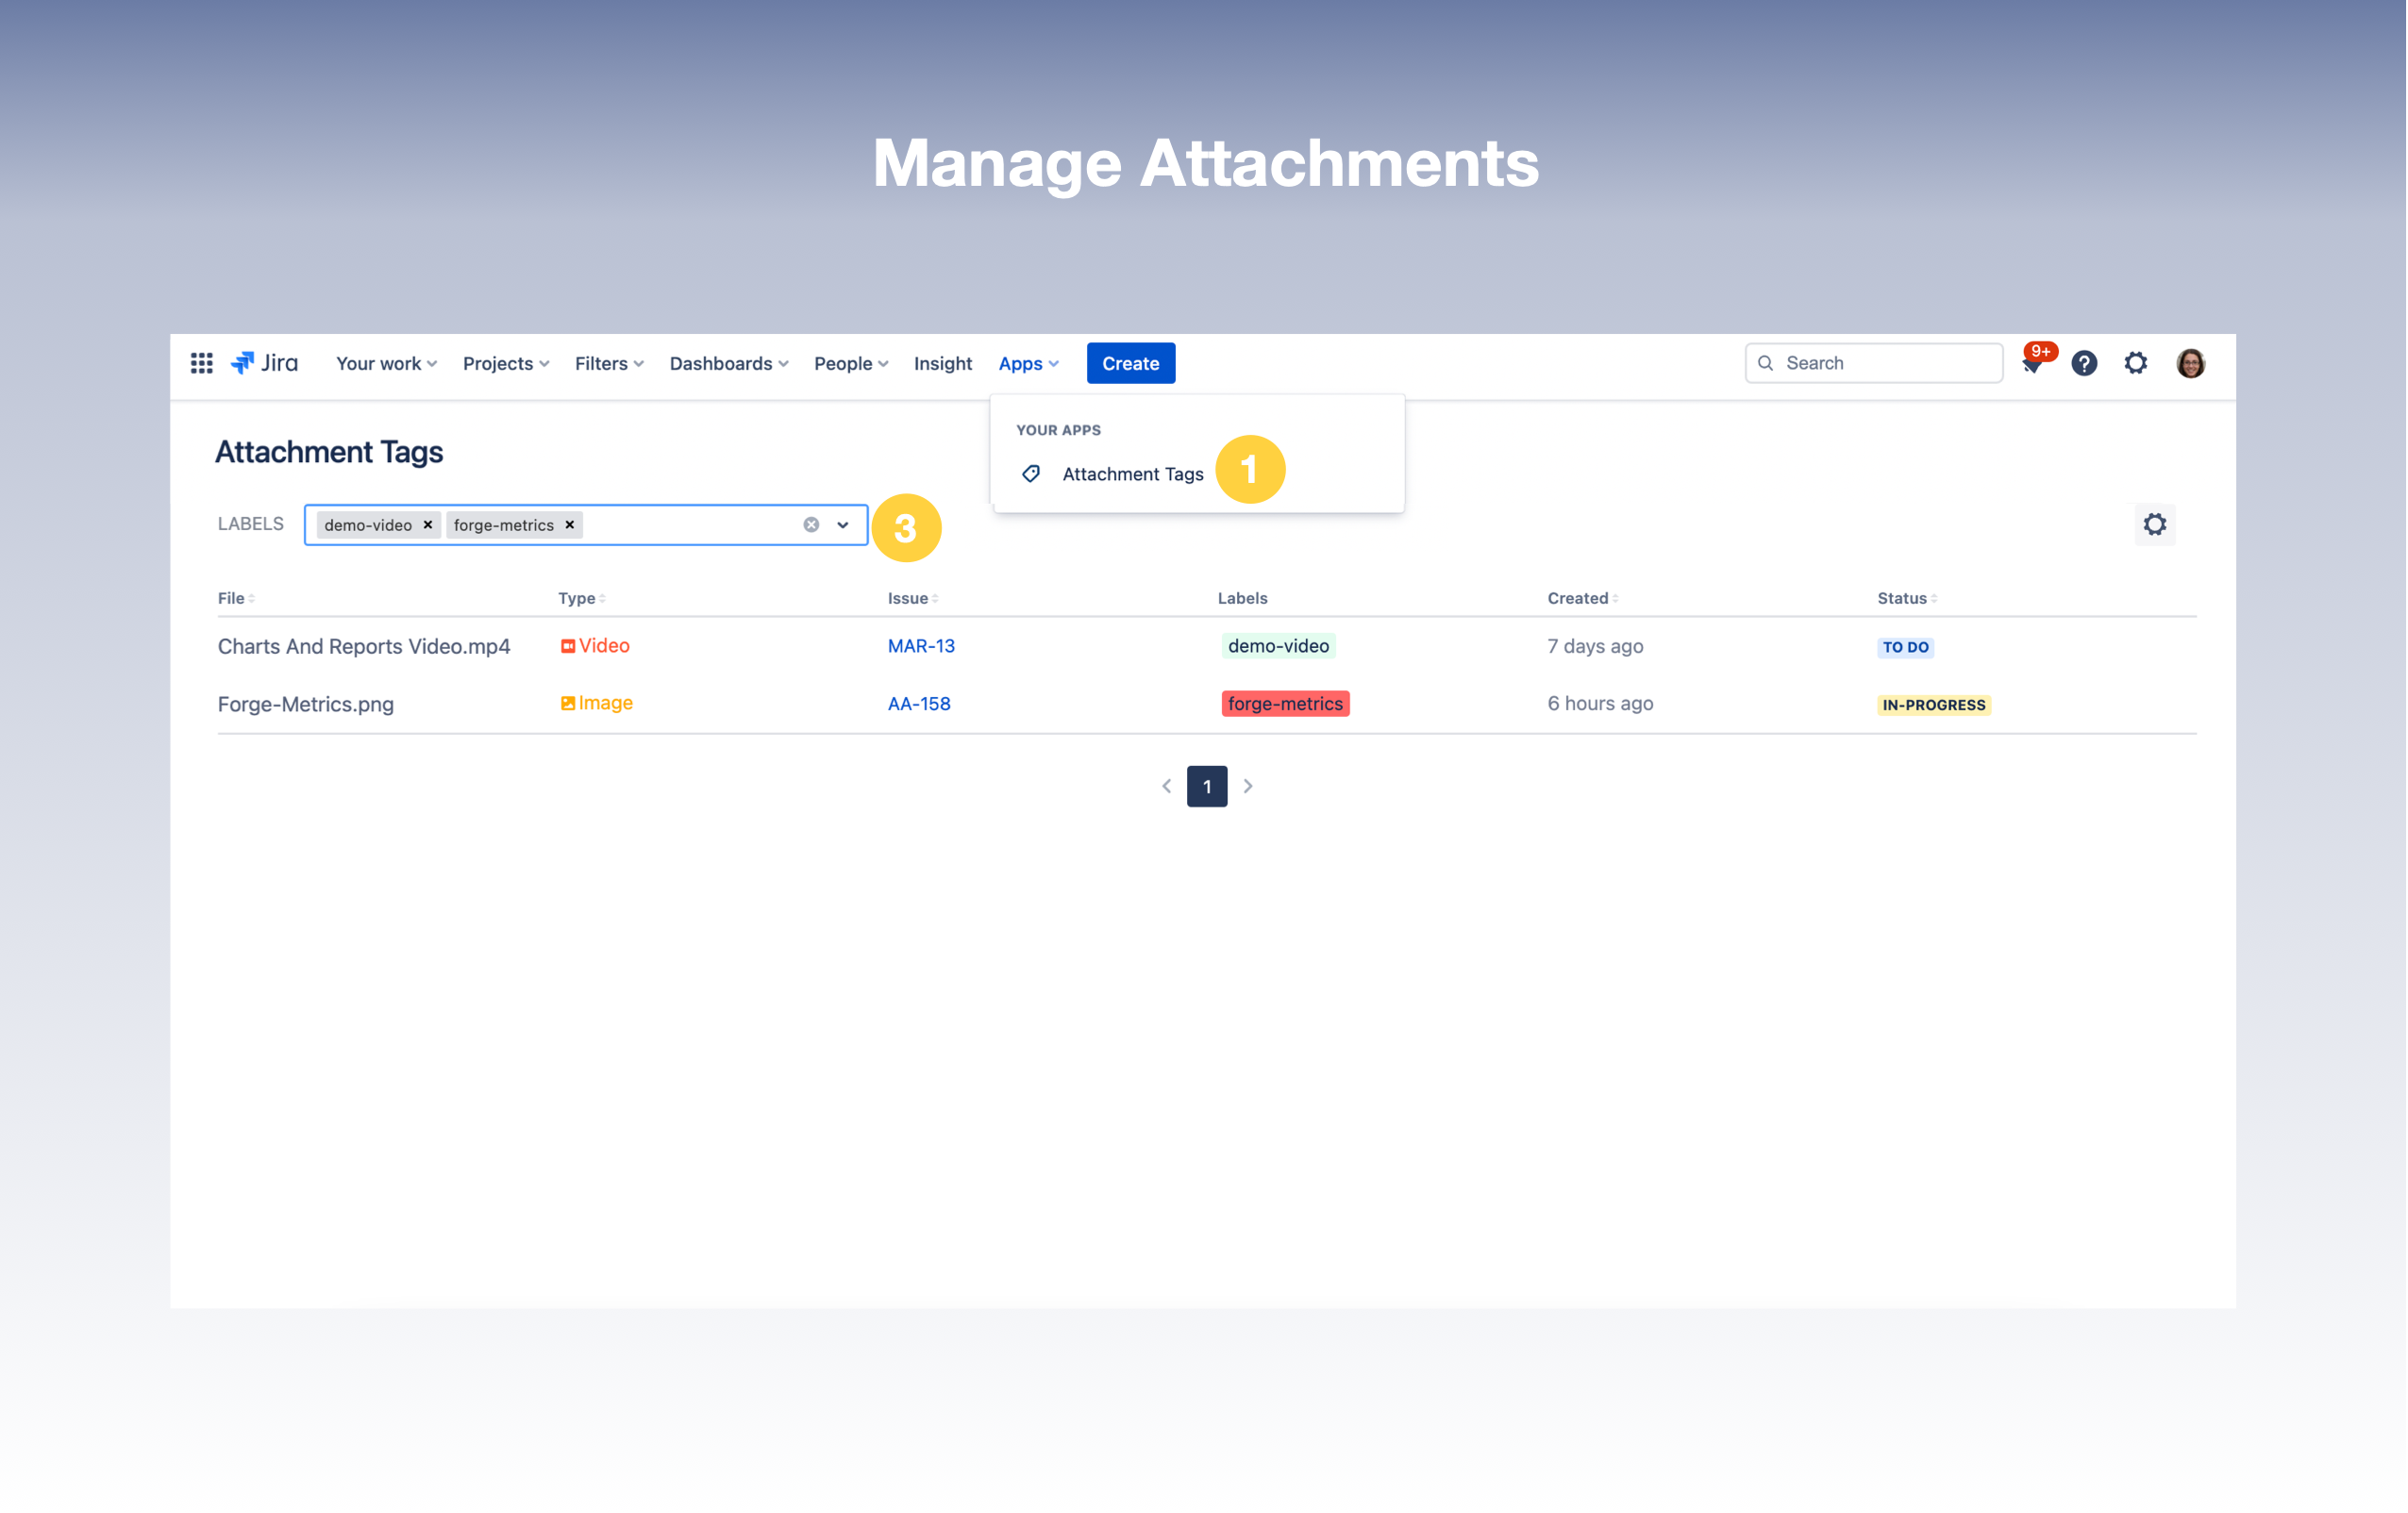Screen dimensions: 2408x1513
Task: Clear all selected labels with circle X
Action: coord(811,525)
